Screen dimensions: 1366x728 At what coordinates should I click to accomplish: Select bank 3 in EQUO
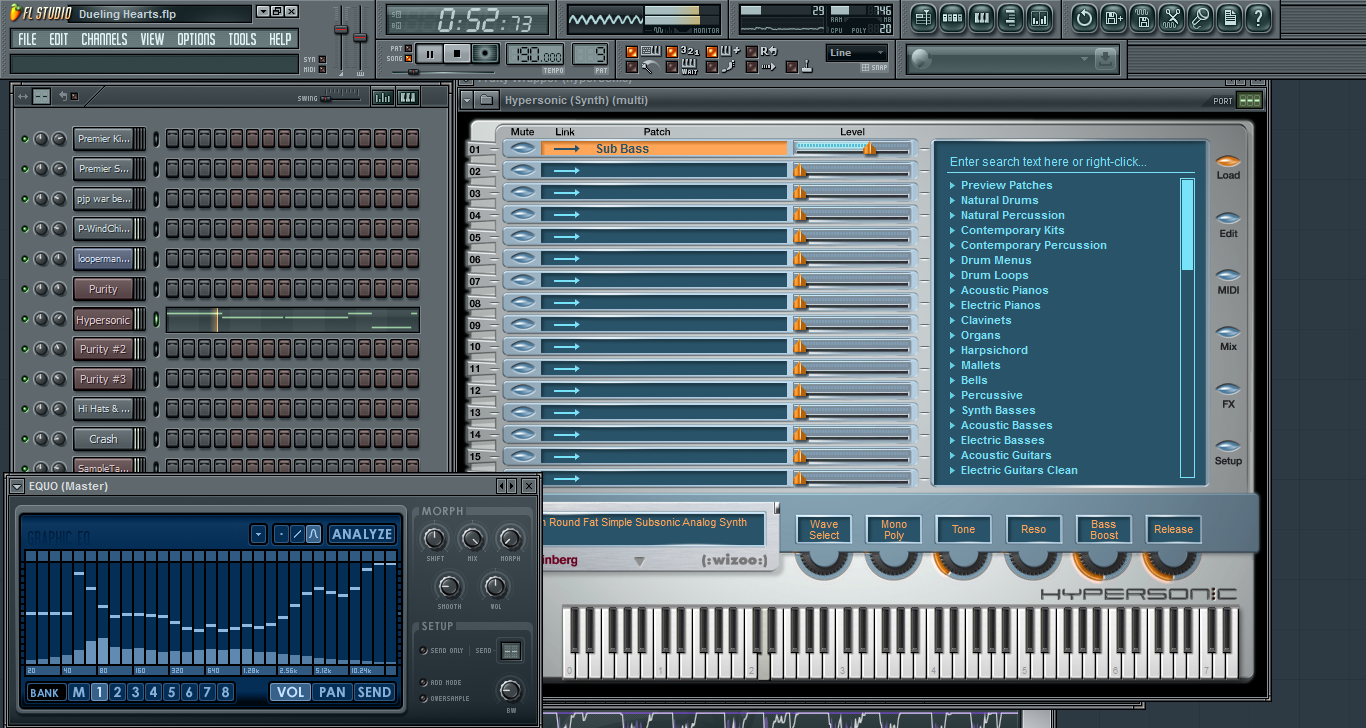(x=135, y=692)
